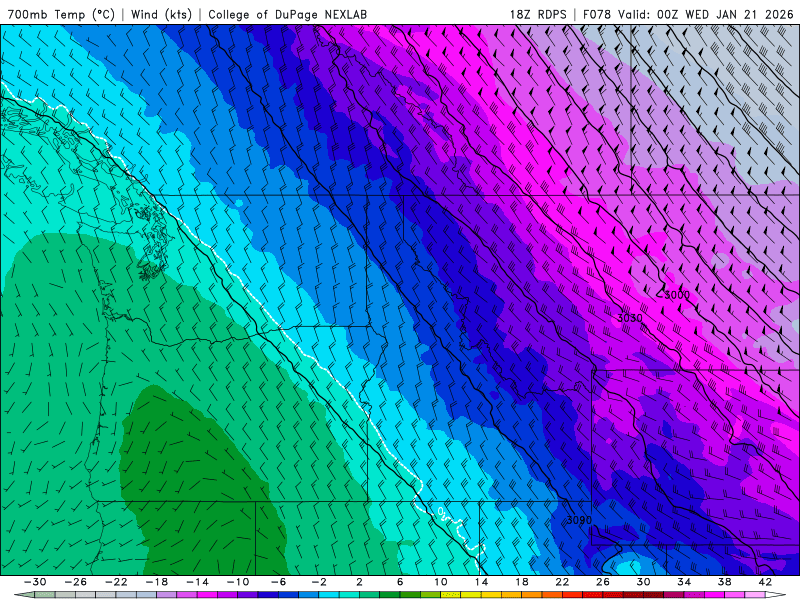800x600 pixels.
Task: Click the '42' colorbar tick label
Action: (765, 582)
